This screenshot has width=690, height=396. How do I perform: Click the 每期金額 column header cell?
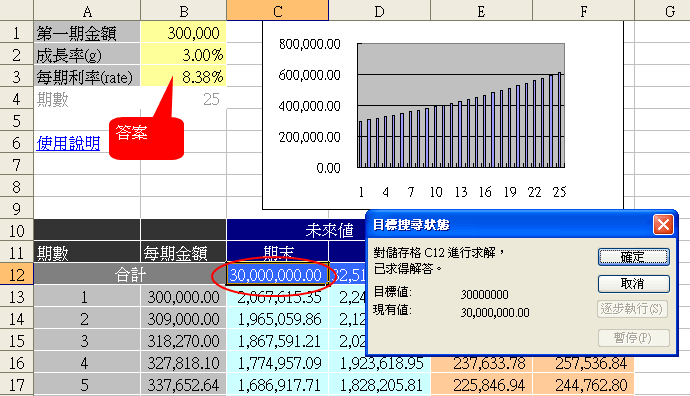point(184,253)
